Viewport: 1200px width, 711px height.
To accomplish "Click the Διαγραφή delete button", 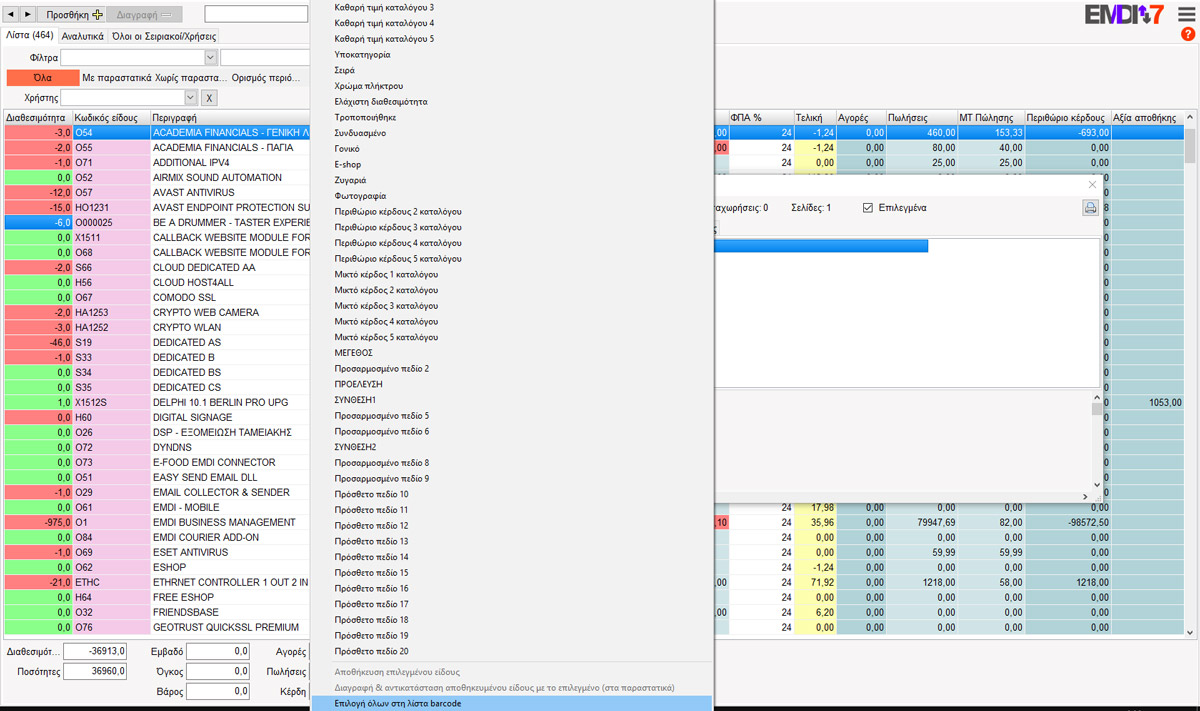I will pos(144,15).
